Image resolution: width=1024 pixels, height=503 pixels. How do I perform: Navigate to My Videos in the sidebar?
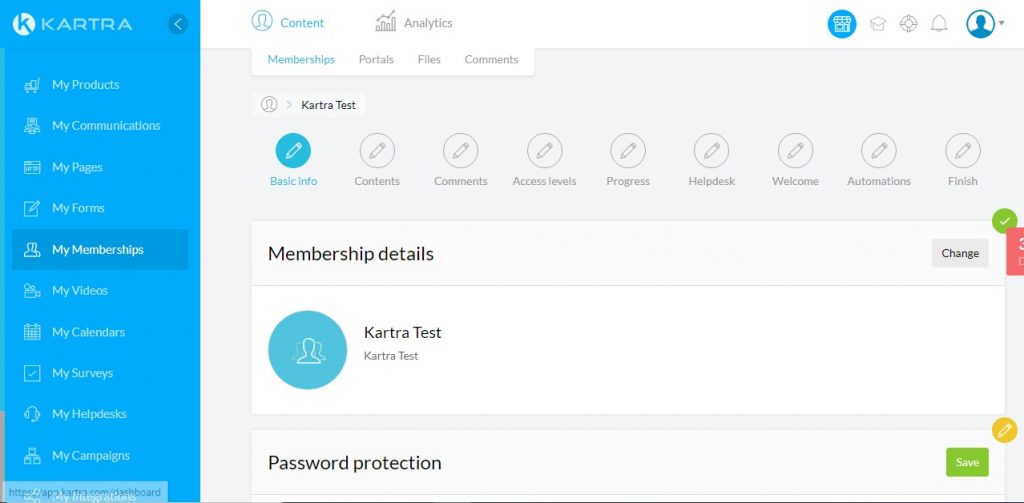pyautogui.click(x=80, y=291)
